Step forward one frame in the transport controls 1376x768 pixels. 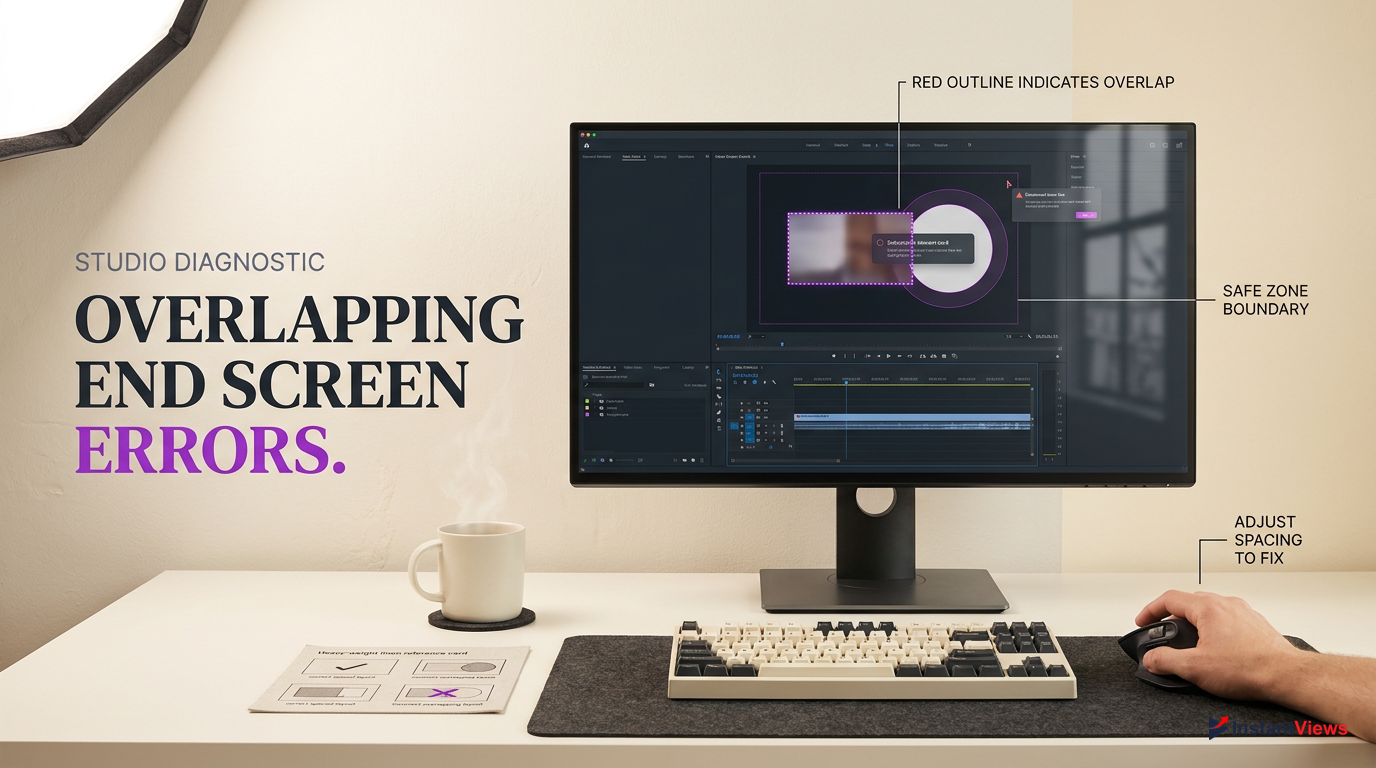899,356
